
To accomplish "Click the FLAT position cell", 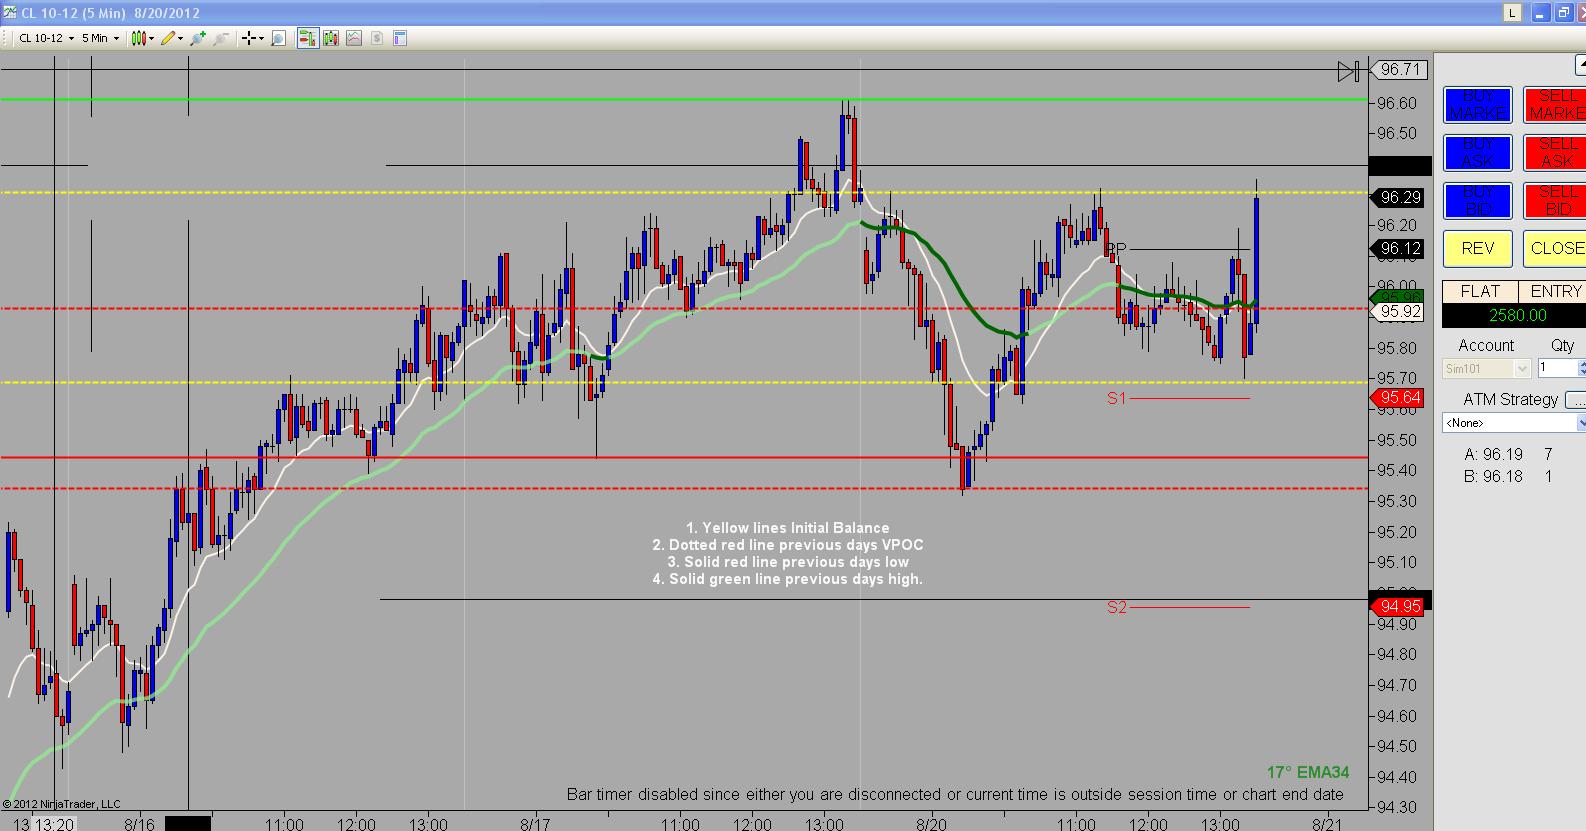I will (1480, 291).
